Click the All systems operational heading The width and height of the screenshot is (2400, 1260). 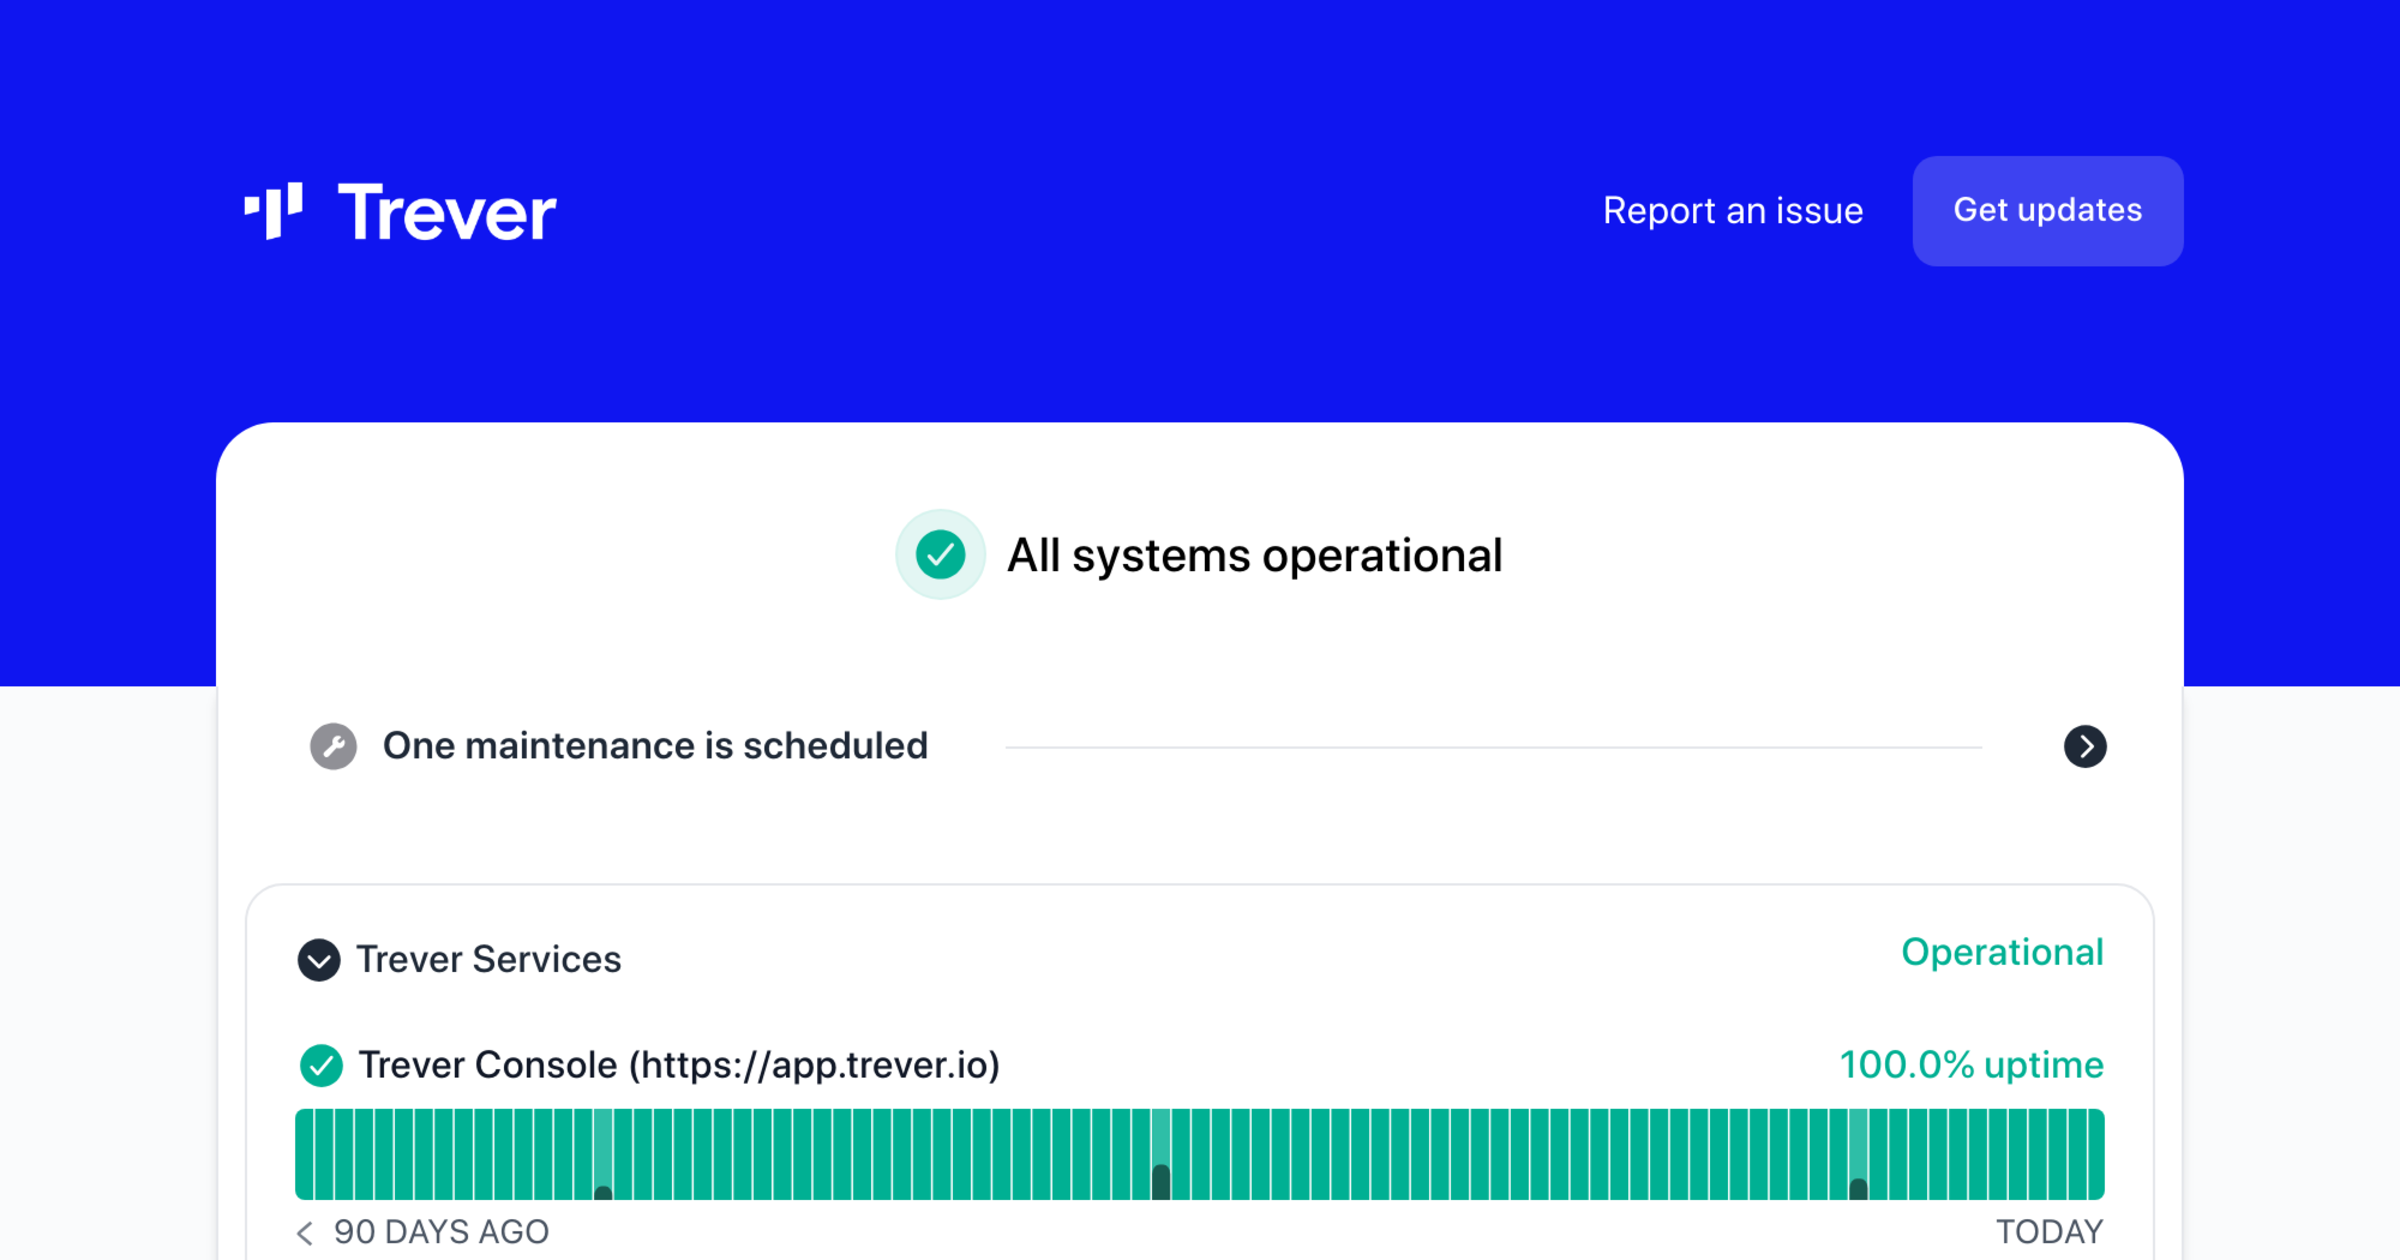click(x=1254, y=556)
